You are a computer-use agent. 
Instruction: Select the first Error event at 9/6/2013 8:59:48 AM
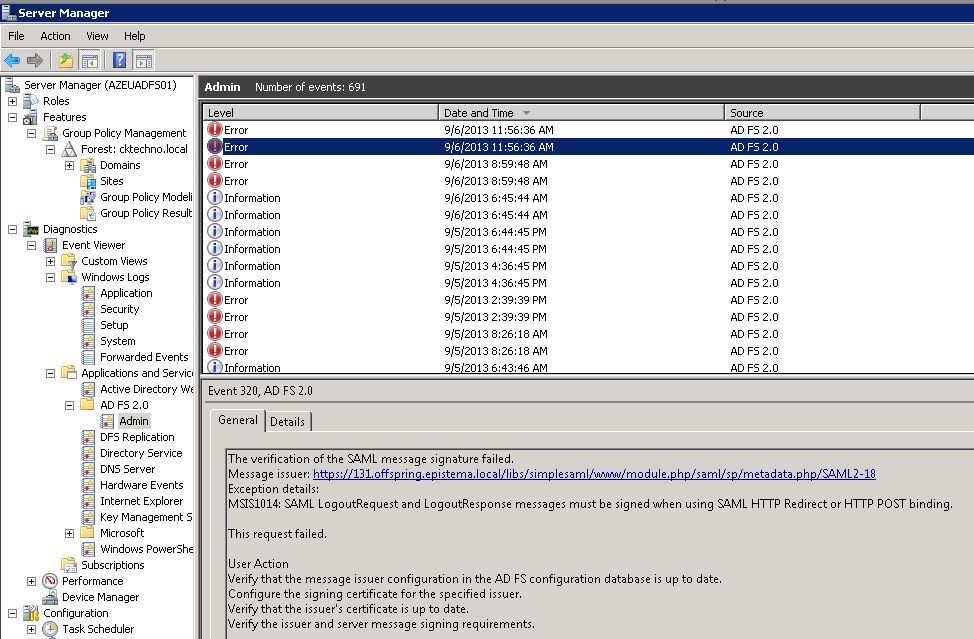(x=588, y=164)
